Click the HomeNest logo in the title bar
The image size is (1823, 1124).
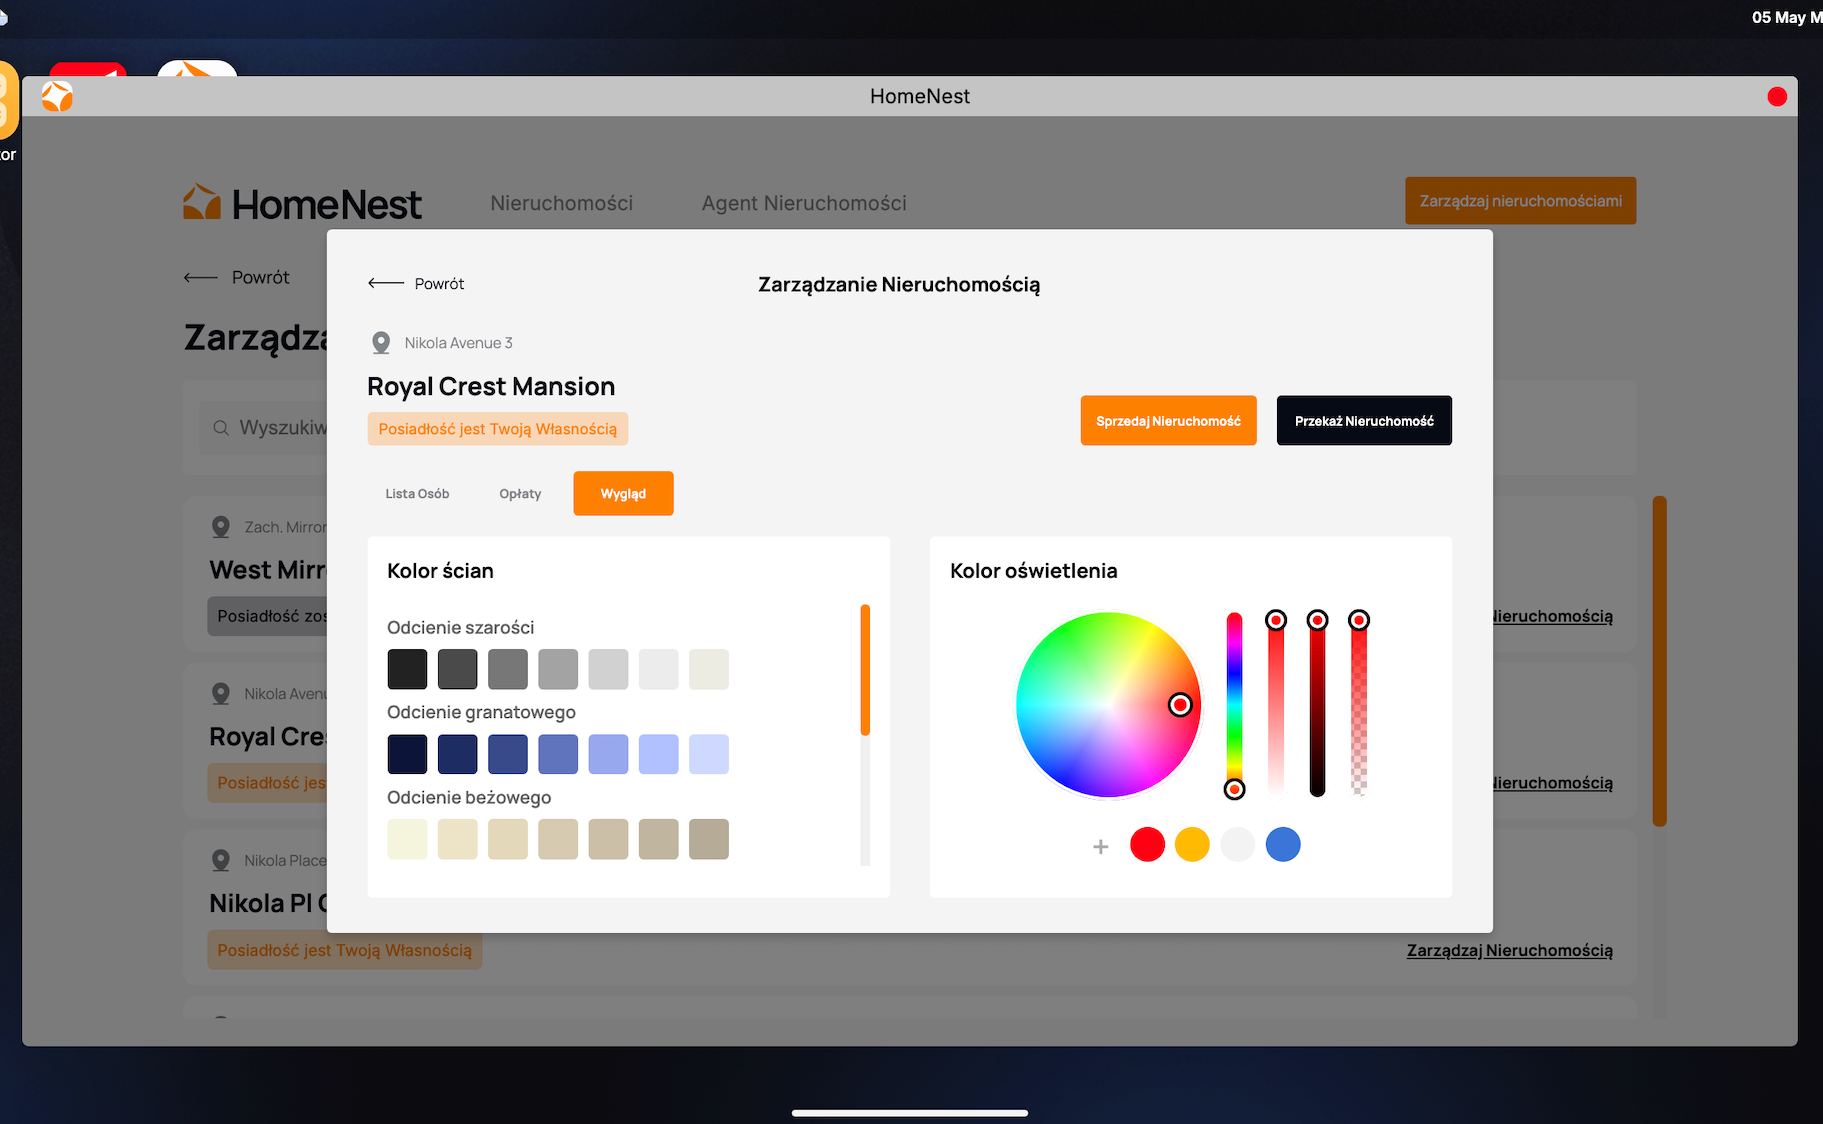[x=57, y=97]
